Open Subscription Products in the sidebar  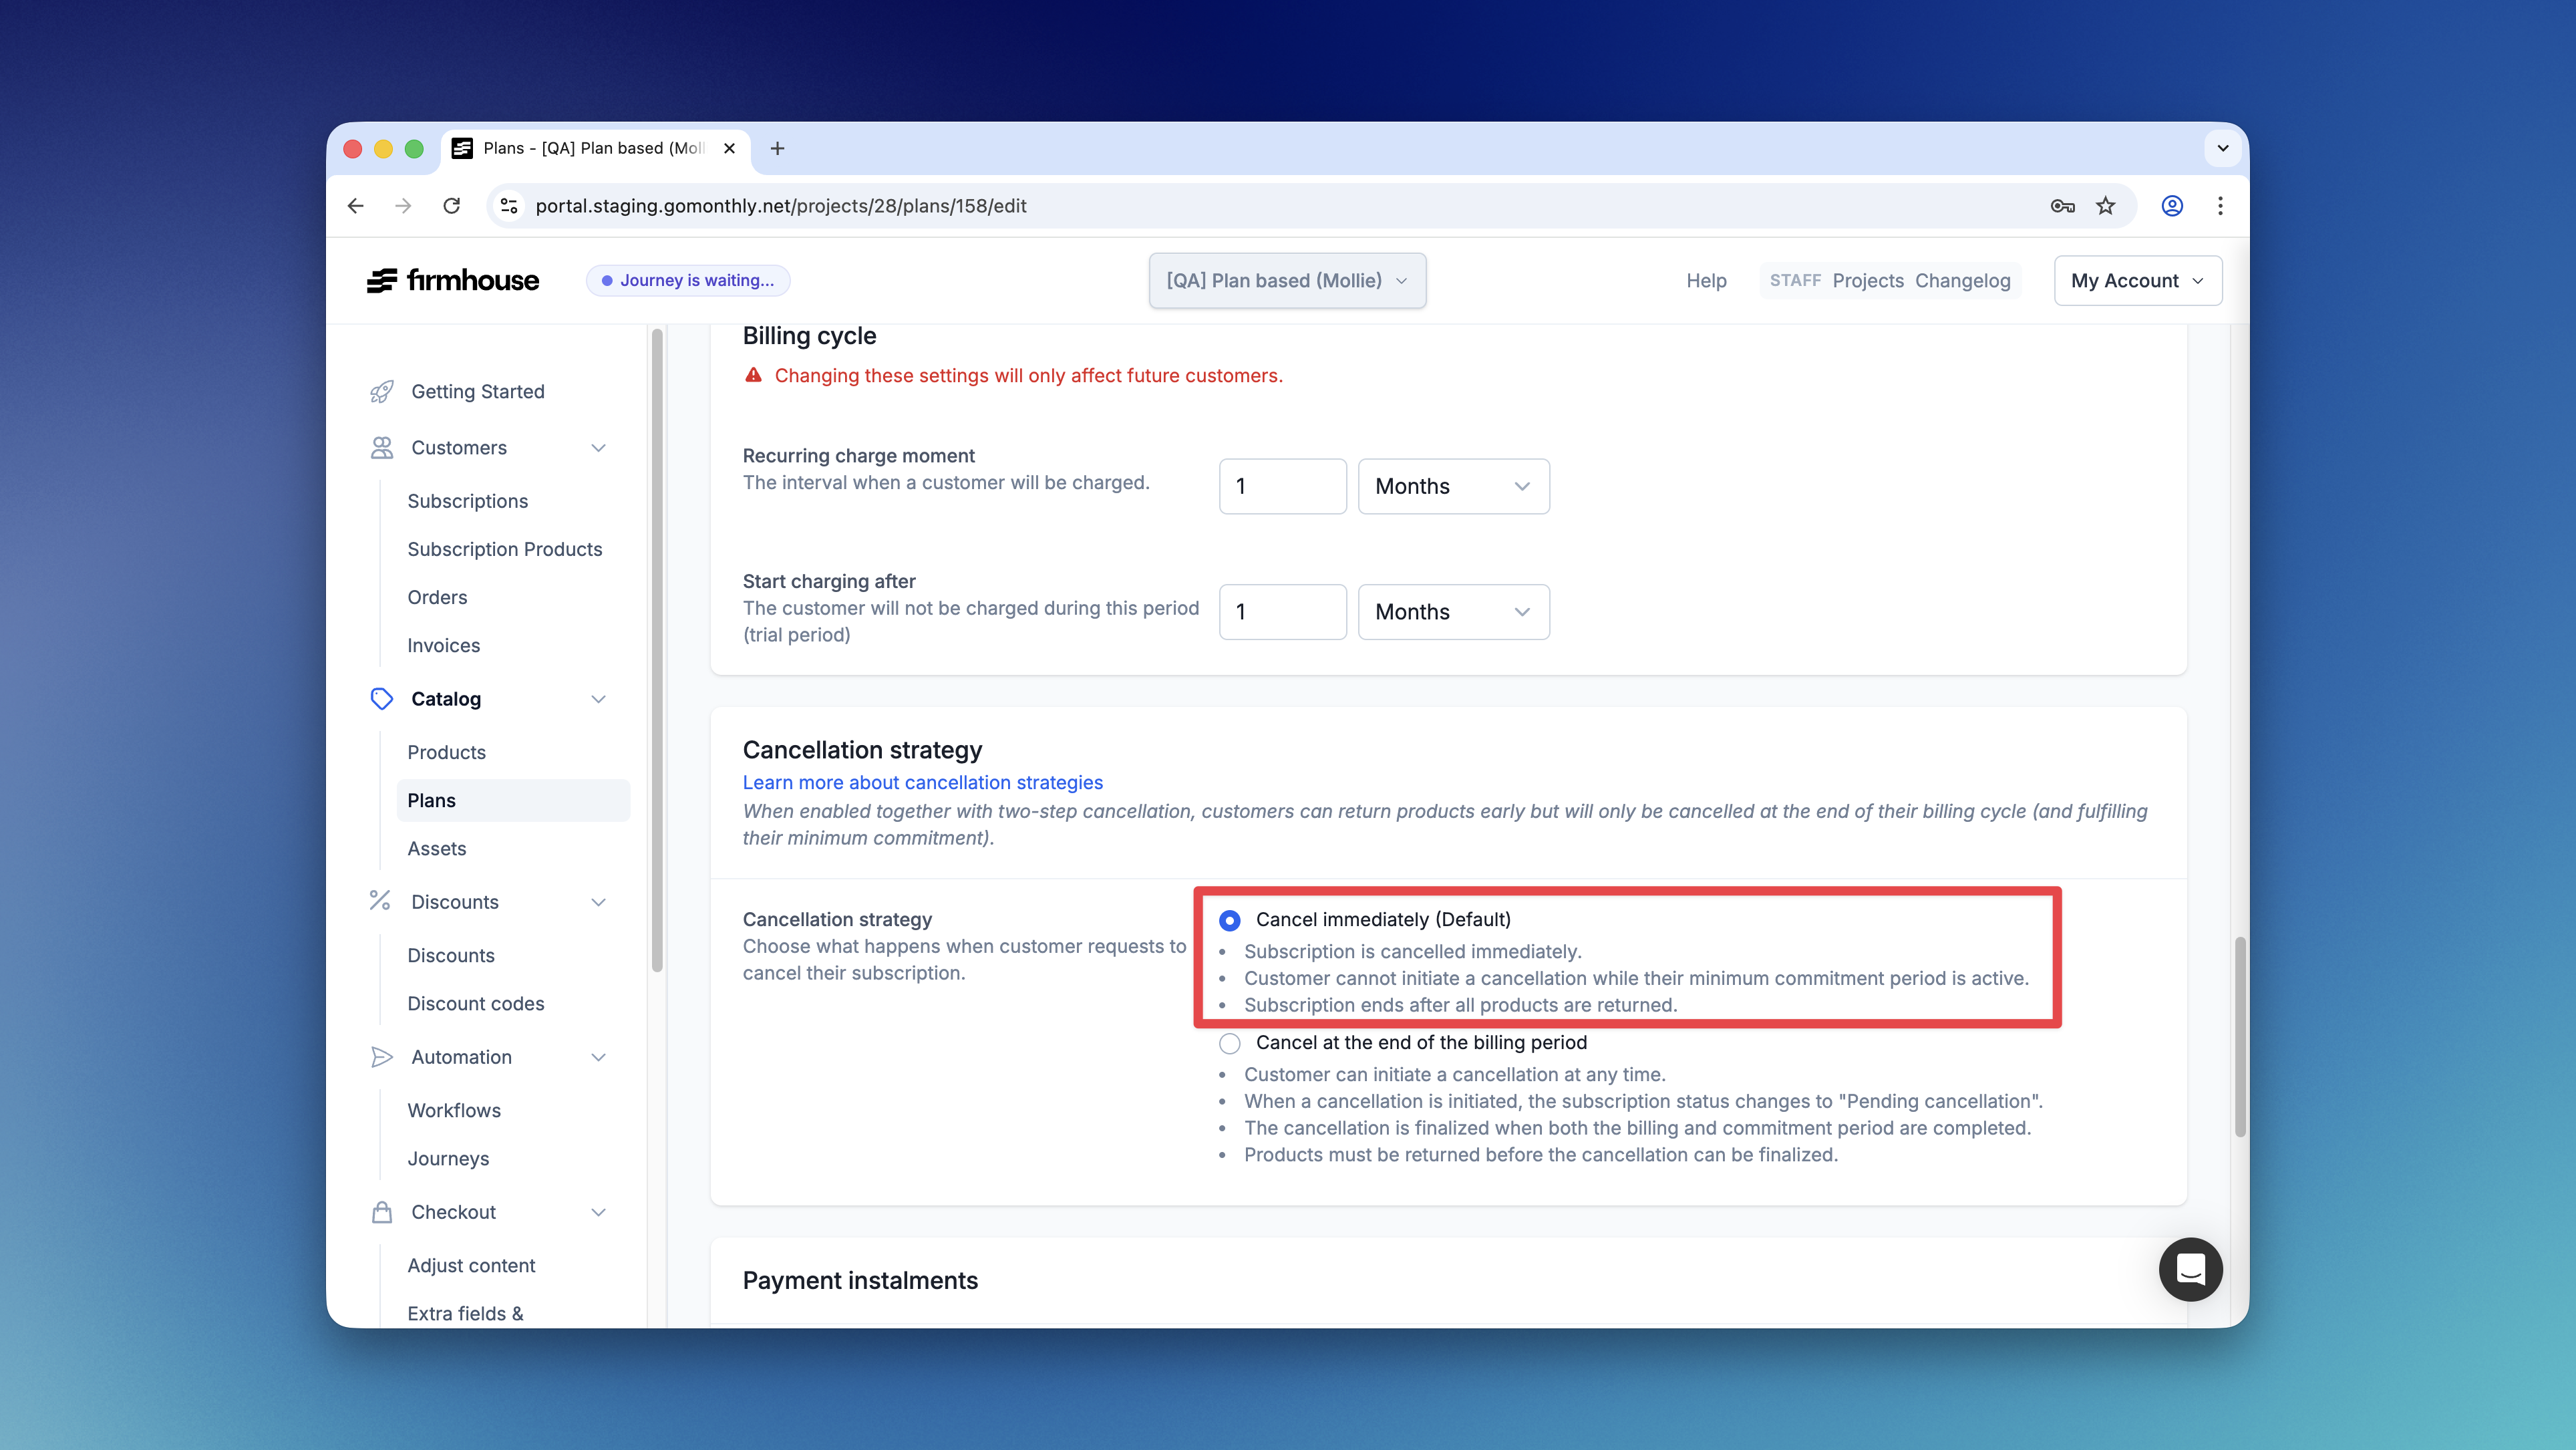point(505,549)
